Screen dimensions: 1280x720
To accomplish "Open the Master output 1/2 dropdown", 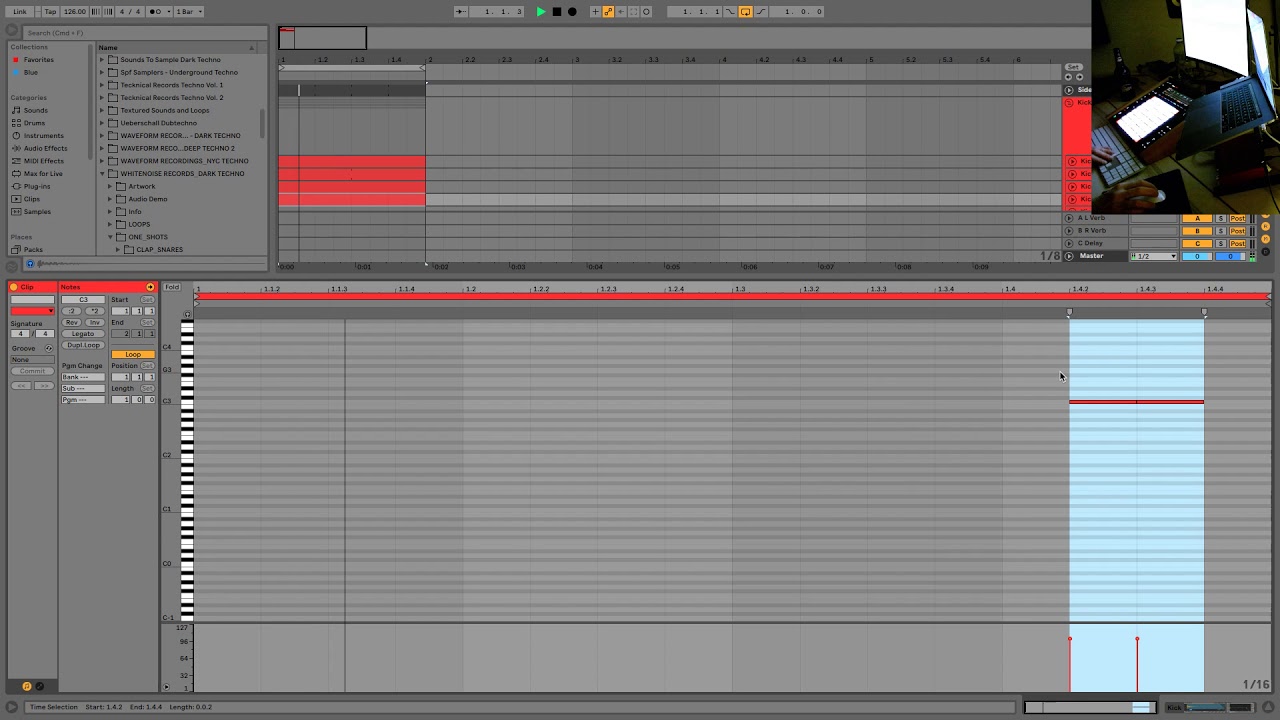I will click(x=1155, y=256).
